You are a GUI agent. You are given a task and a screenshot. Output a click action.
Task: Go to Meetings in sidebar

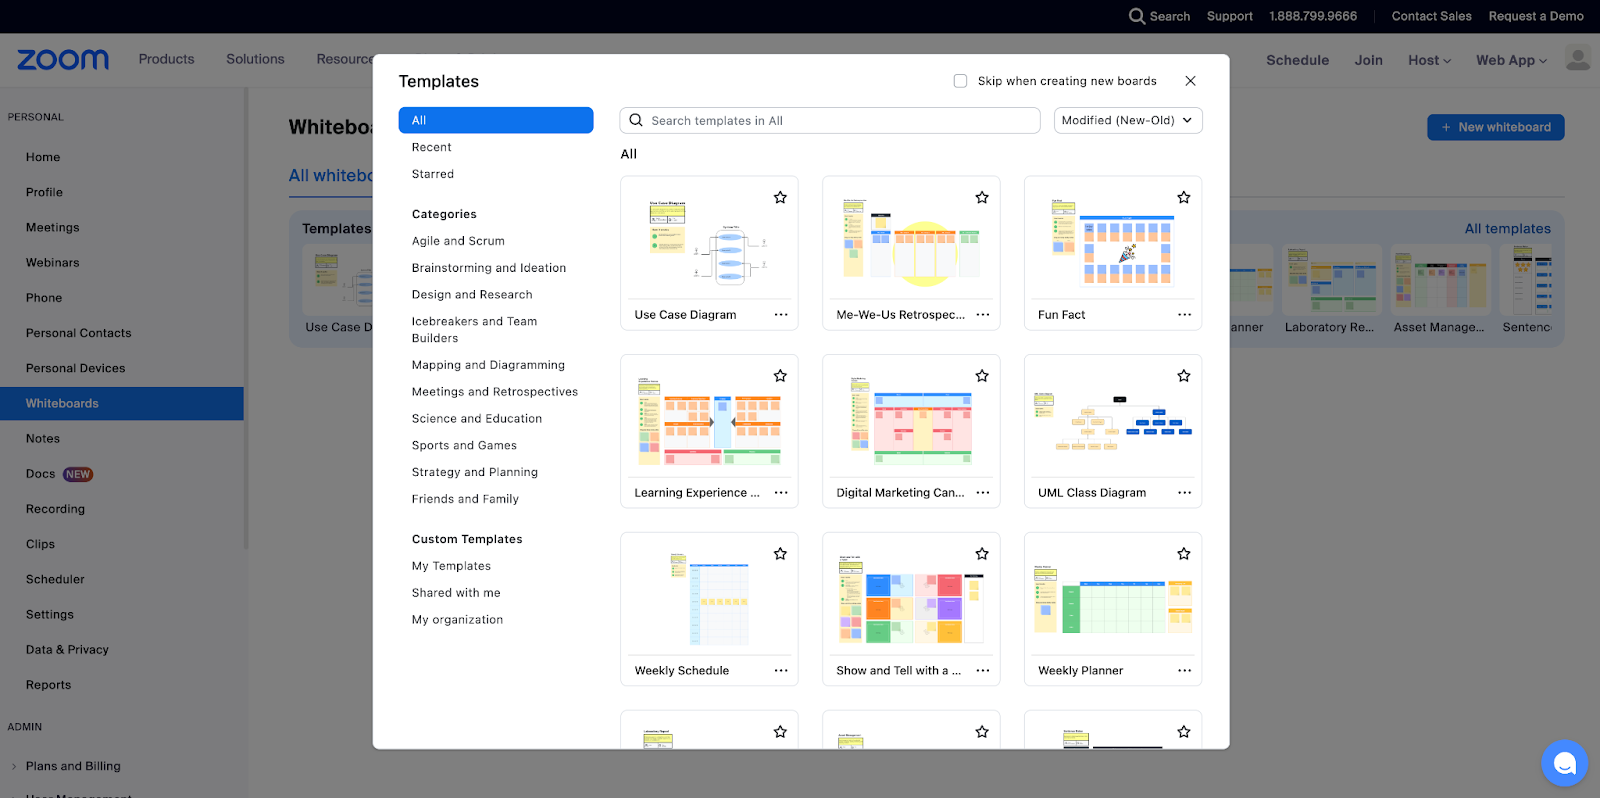click(x=52, y=227)
